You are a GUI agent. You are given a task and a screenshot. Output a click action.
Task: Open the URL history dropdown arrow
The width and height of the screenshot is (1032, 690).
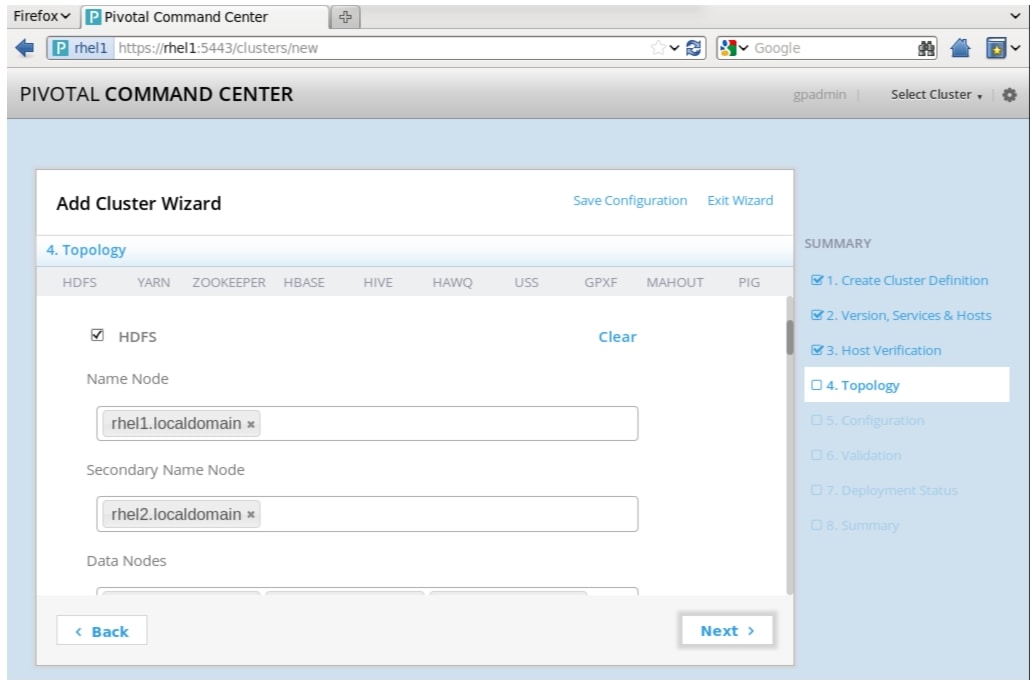[x=675, y=48]
